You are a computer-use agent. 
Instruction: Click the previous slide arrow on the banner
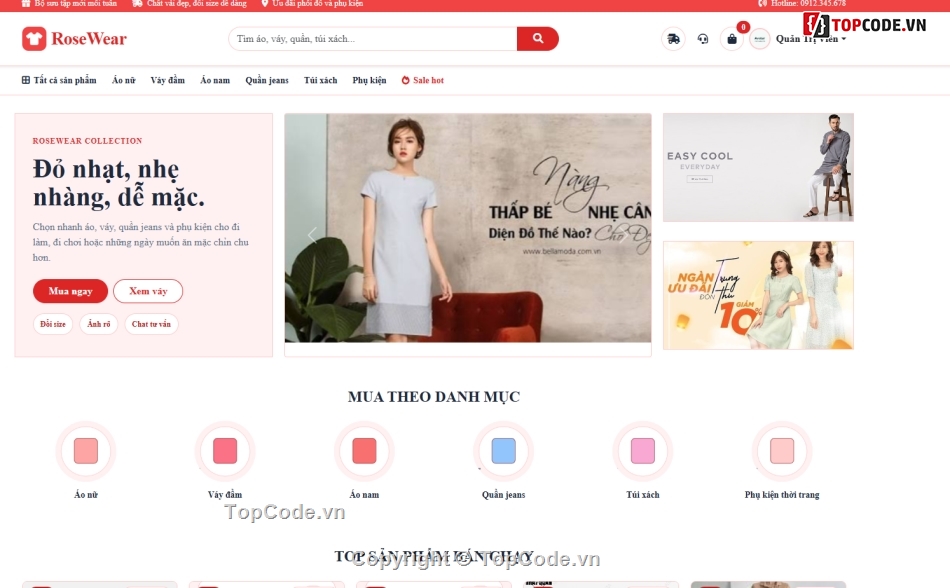[312, 235]
